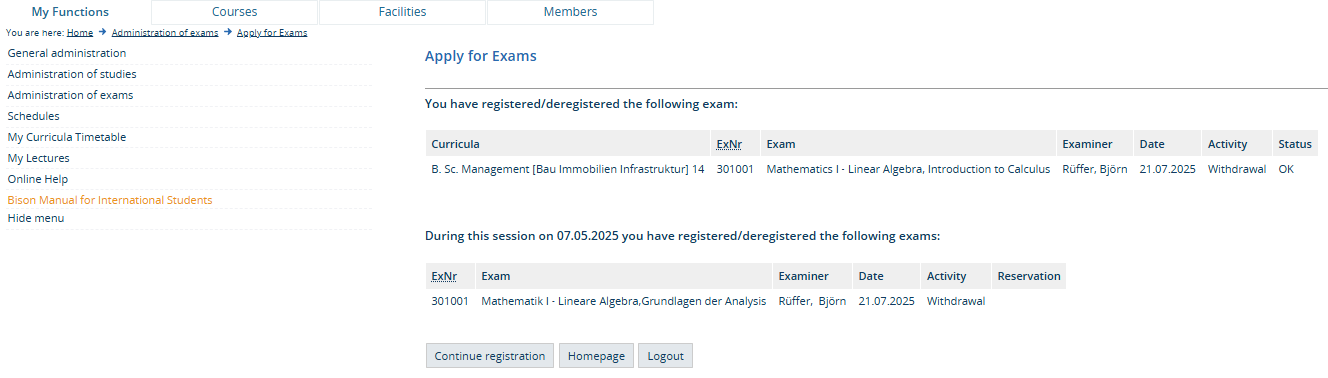Open the My Functions tab
The width and height of the screenshot is (1328, 378).
[70, 12]
